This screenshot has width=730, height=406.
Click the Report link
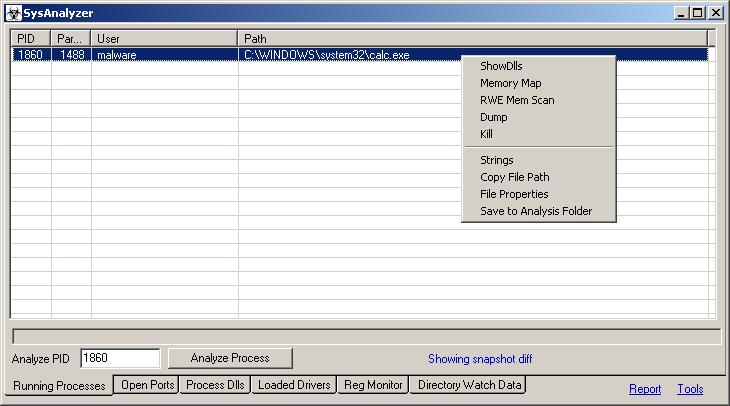click(645, 389)
